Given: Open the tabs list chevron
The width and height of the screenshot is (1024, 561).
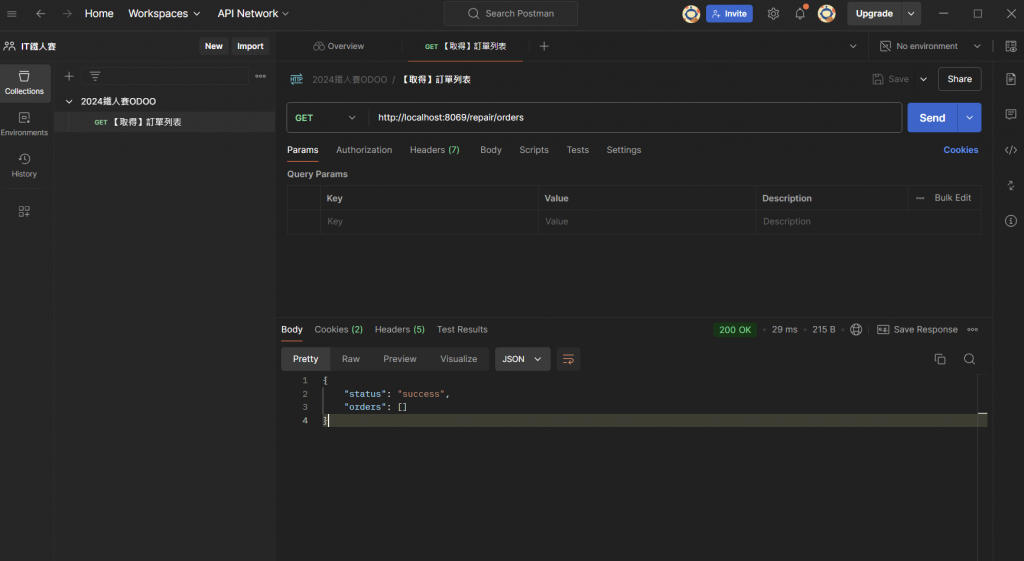Looking at the screenshot, I should [853, 46].
